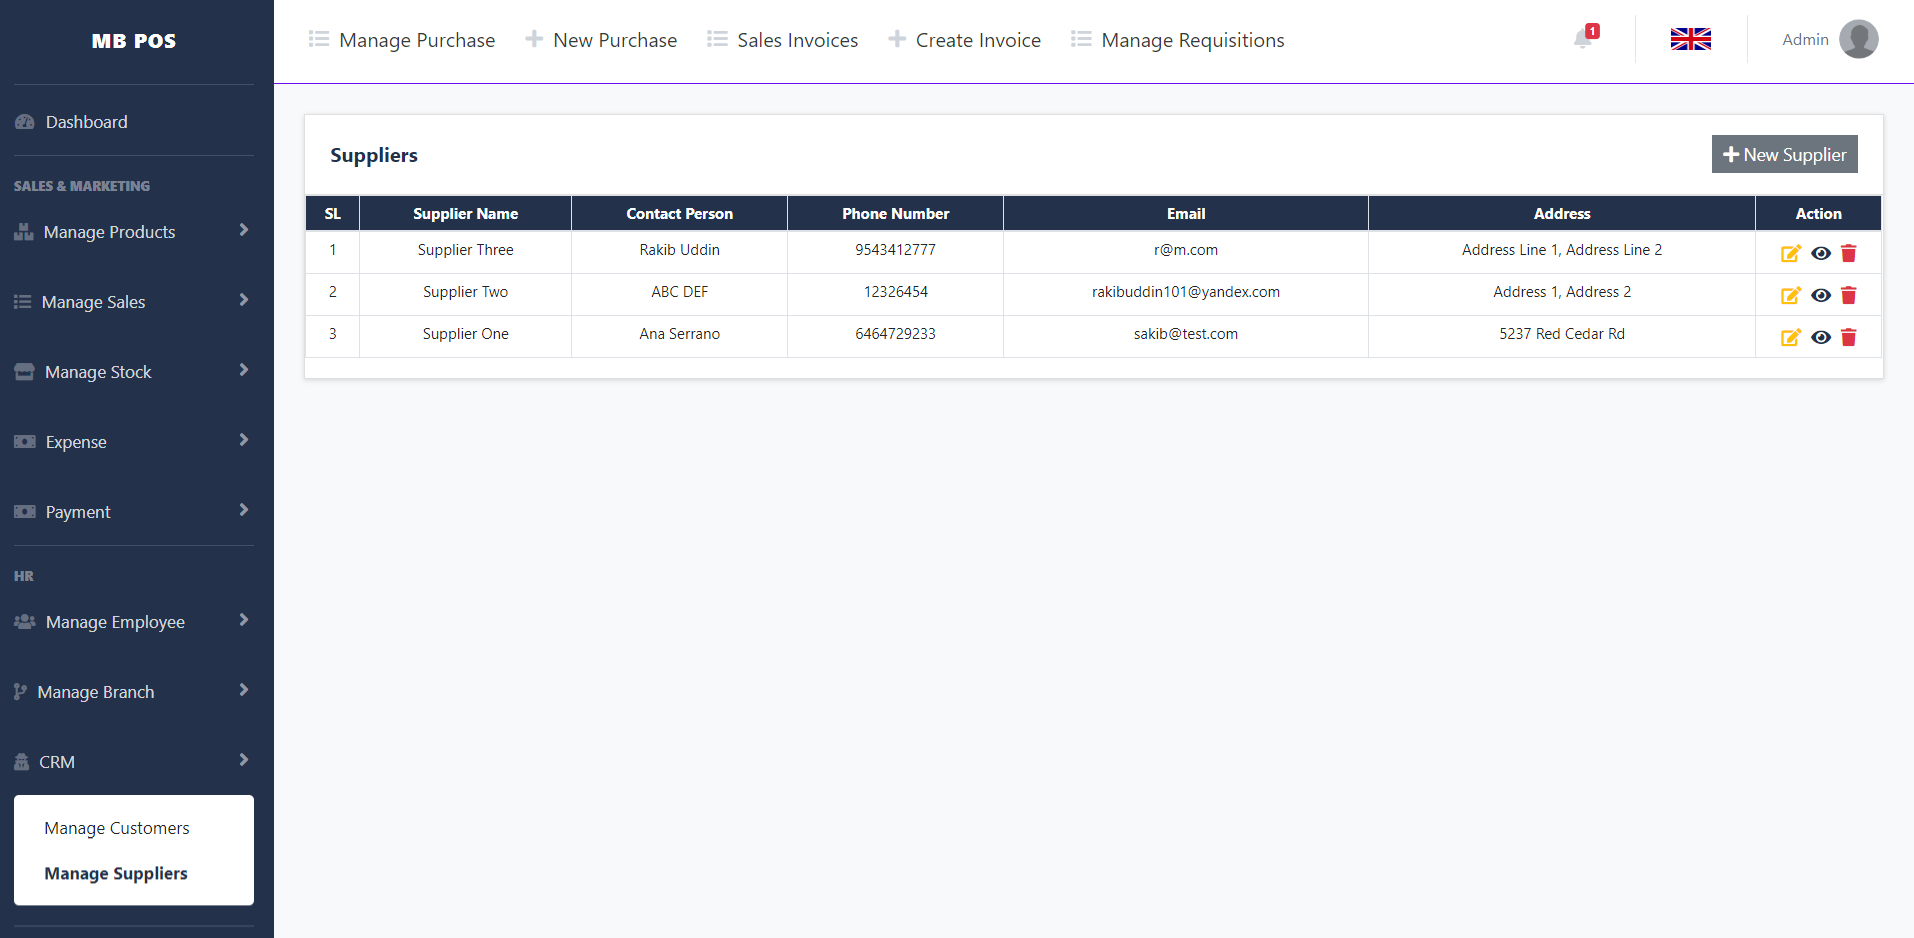Go to Sales Invoices in top navigation
1914x938 pixels.
point(797,40)
